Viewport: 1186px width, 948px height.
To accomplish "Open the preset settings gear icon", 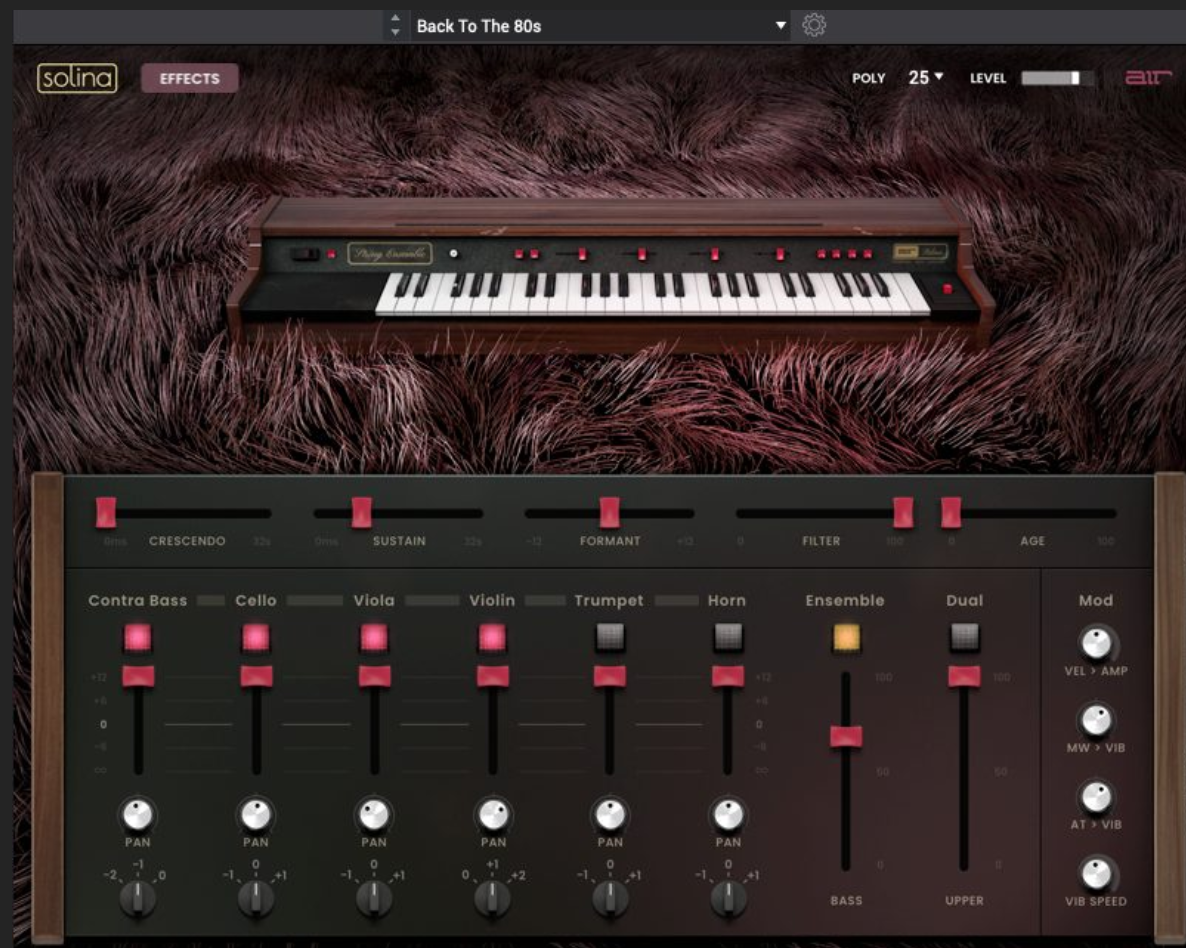I will [814, 25].
